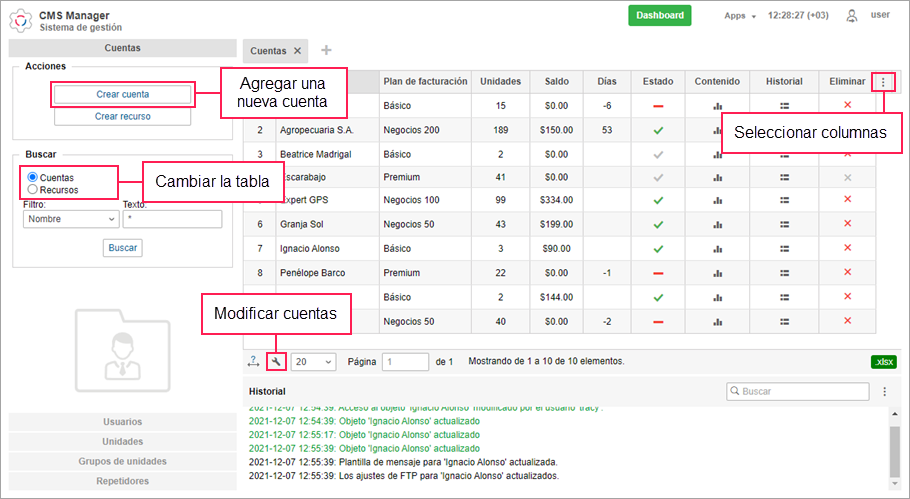Image resolution: width=910 pixels, height=499 pixels.
Task: Click log entry 'Los ajustes de FTP'
Action: [x=404, y=476]
